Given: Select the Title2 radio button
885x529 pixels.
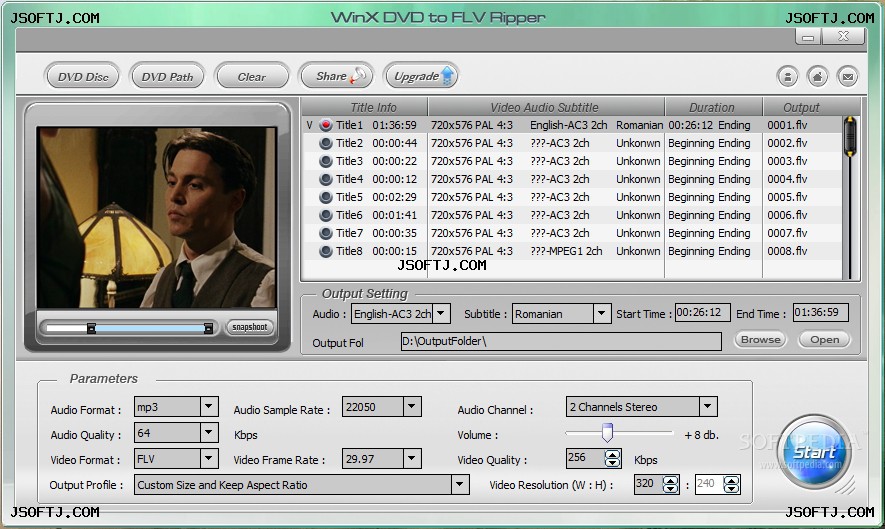Looking at the screenshot, I should [x=326, y=143].
